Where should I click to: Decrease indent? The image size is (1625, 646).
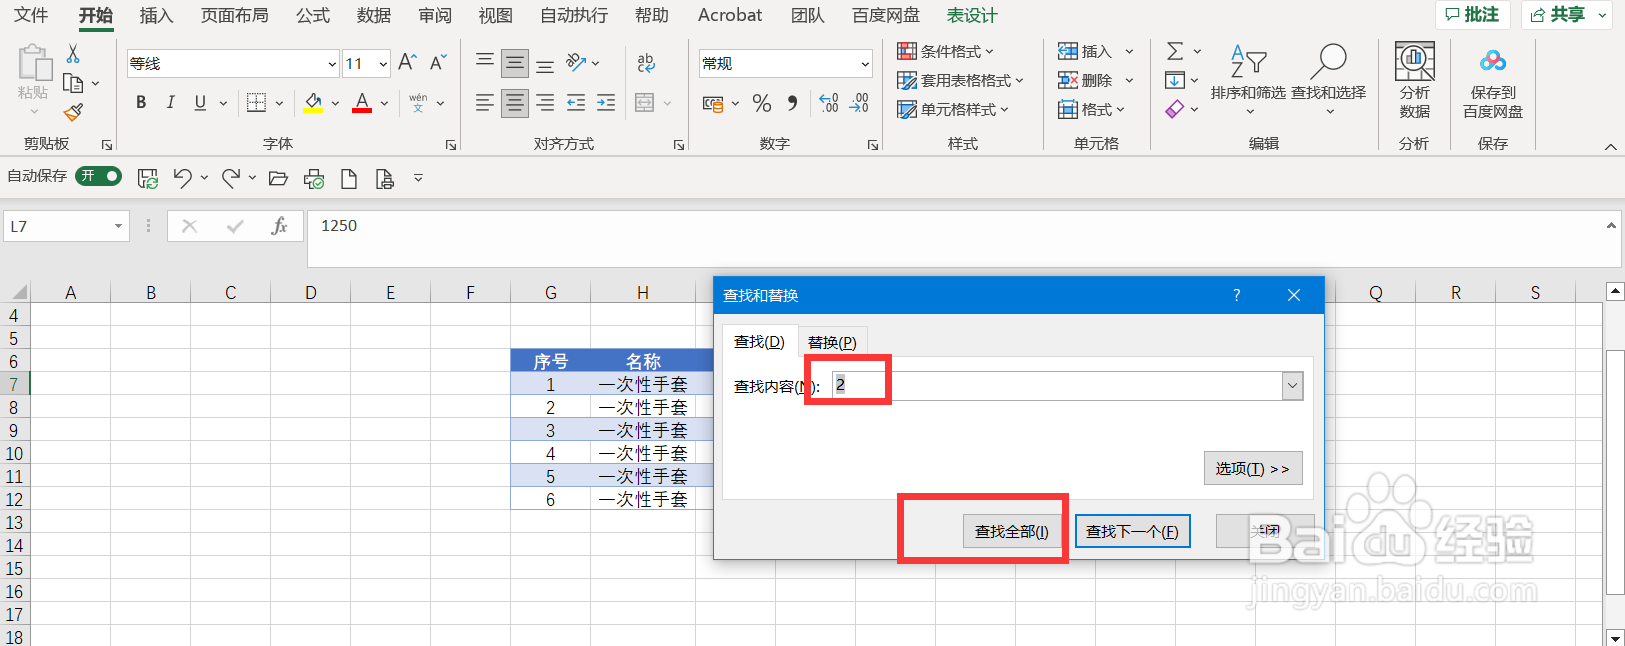tap(576, 102)
